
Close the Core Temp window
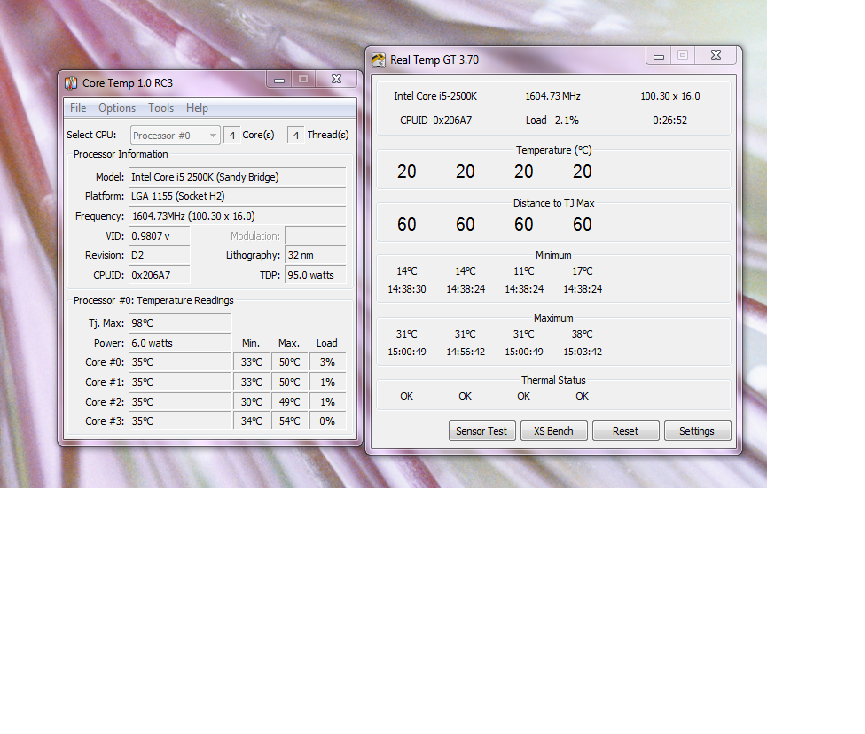337,79
